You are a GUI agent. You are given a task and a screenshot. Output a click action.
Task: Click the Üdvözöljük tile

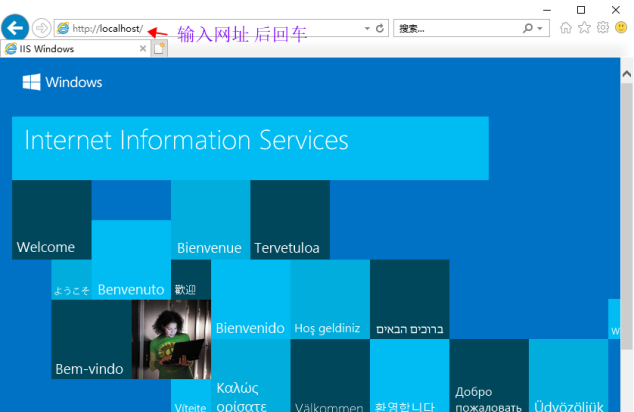pyautogui.click(x=568, y=376)
